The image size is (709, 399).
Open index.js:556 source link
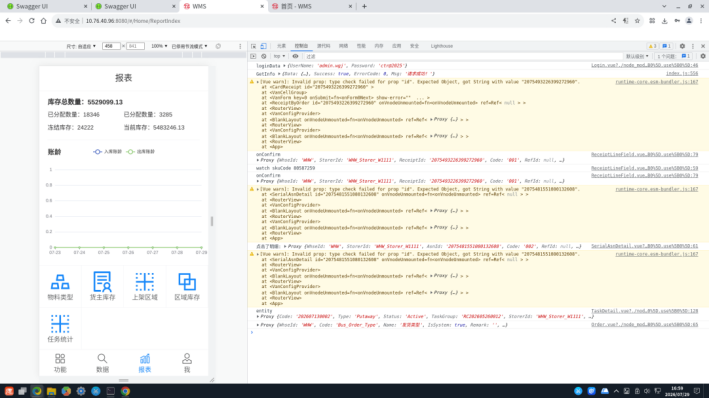point(682,74)
